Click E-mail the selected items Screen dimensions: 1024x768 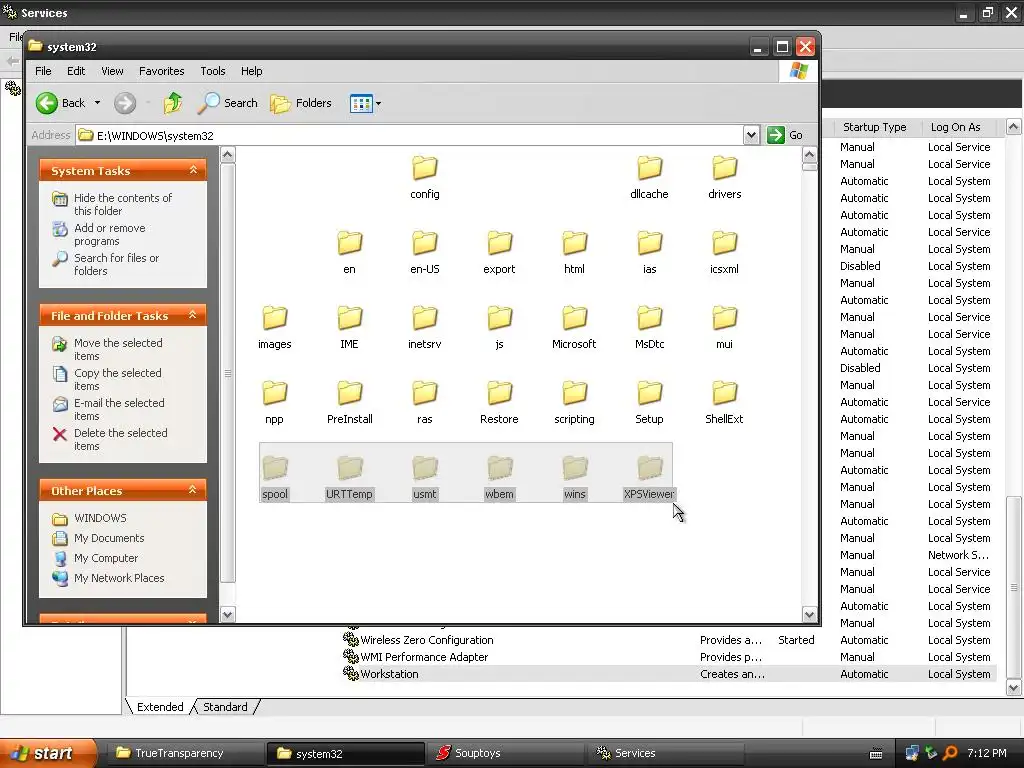(120, 409)
